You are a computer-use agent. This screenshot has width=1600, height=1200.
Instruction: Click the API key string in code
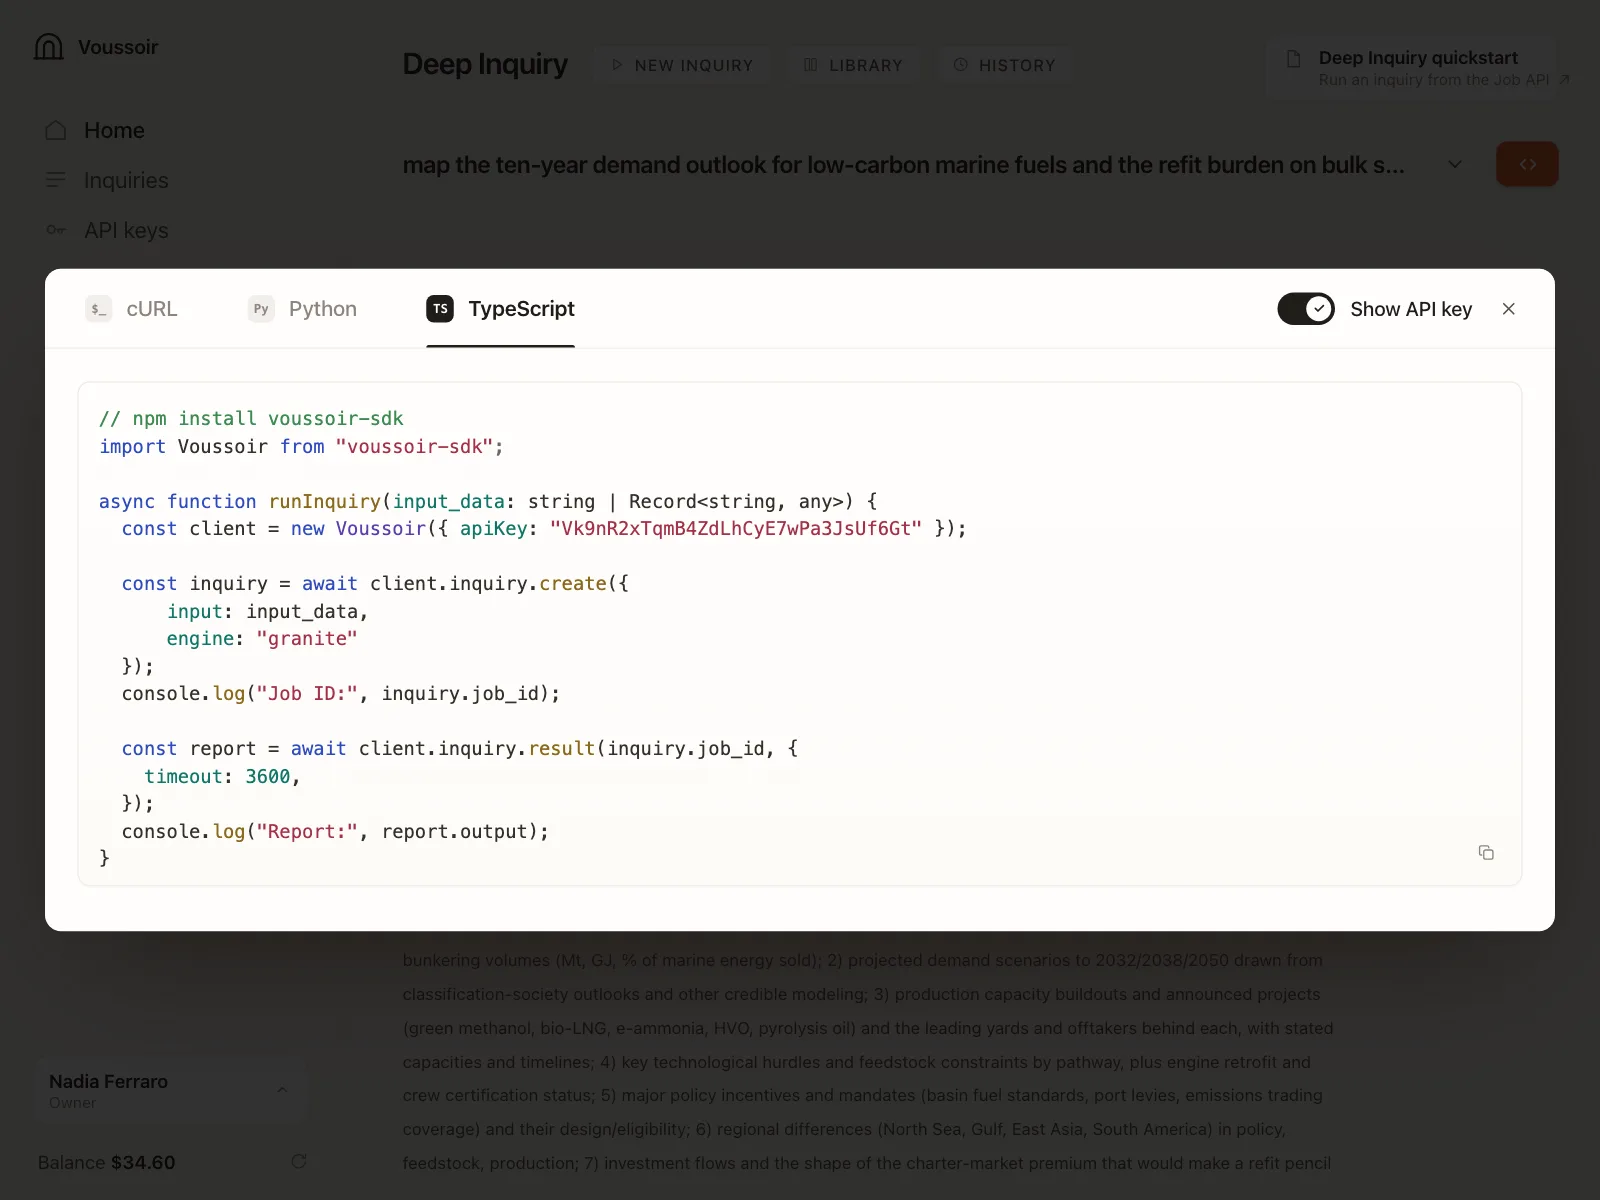point(736,529)
